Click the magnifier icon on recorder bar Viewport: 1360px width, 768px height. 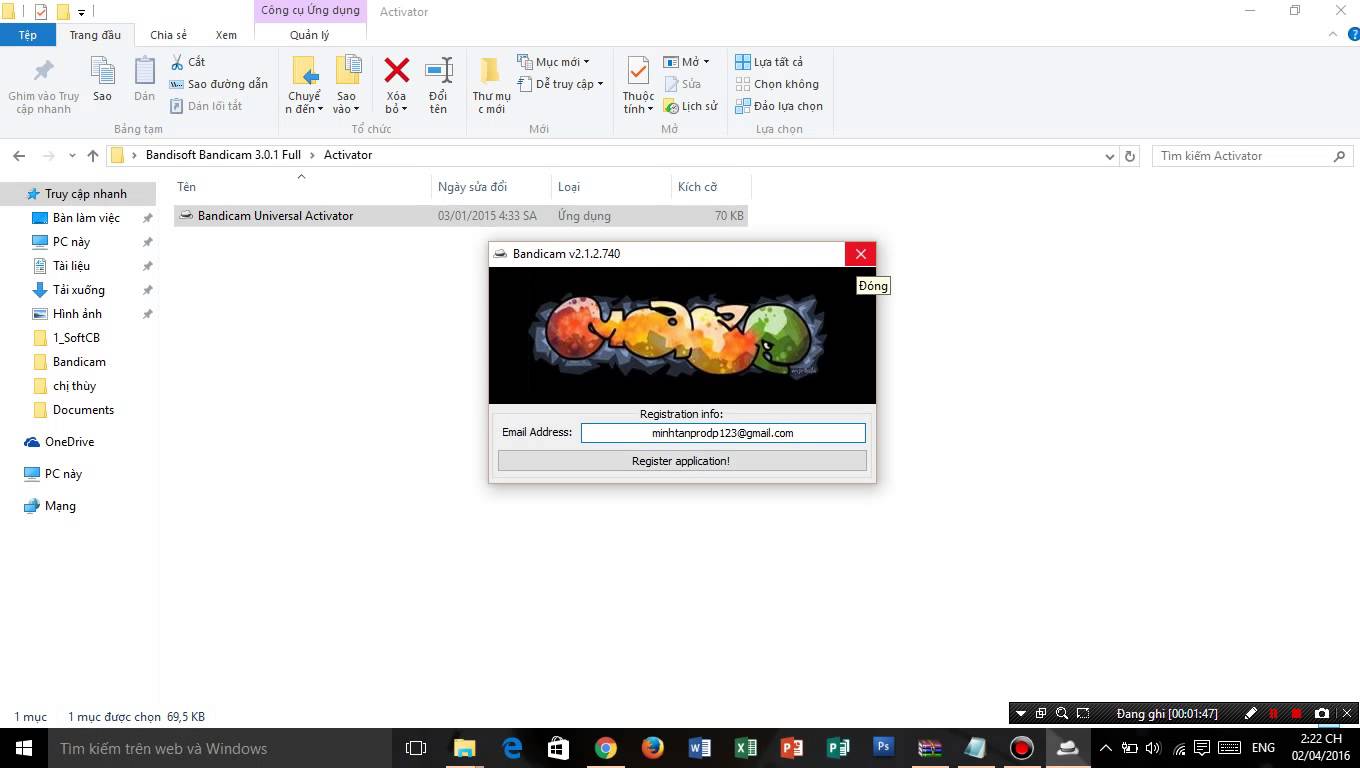tap(1062, 714)
